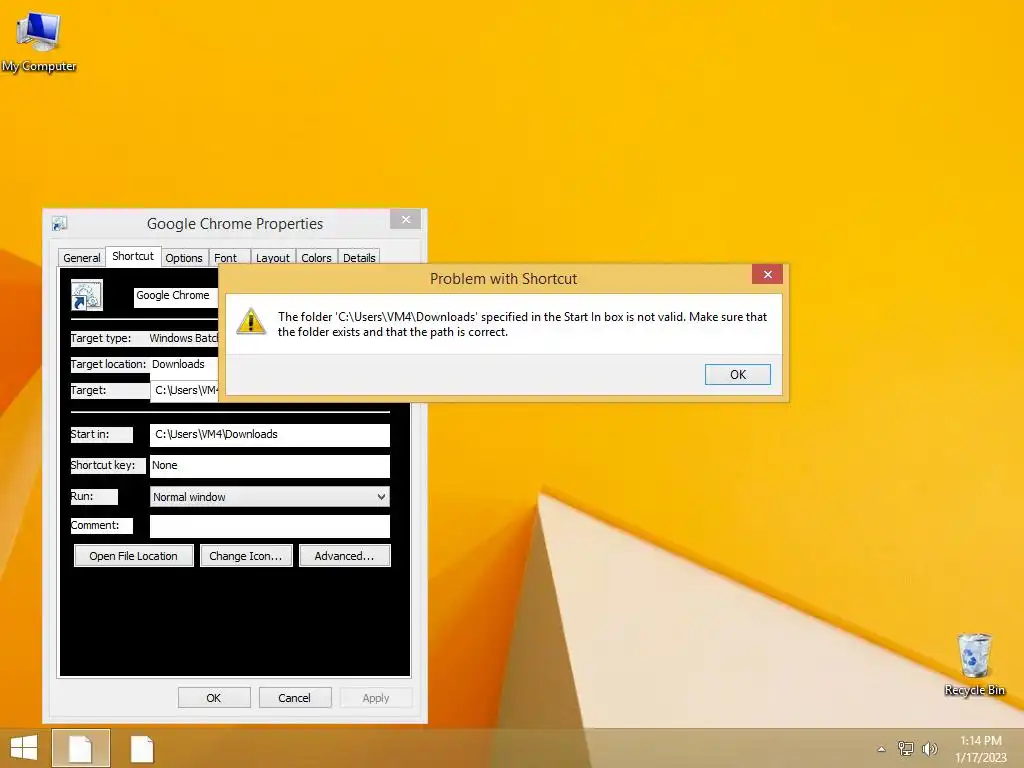Image resolution: width=1024 pixels, height=768 pixels.
Task: Click the Change Icon... button
Action: click(x=246, y=556)
